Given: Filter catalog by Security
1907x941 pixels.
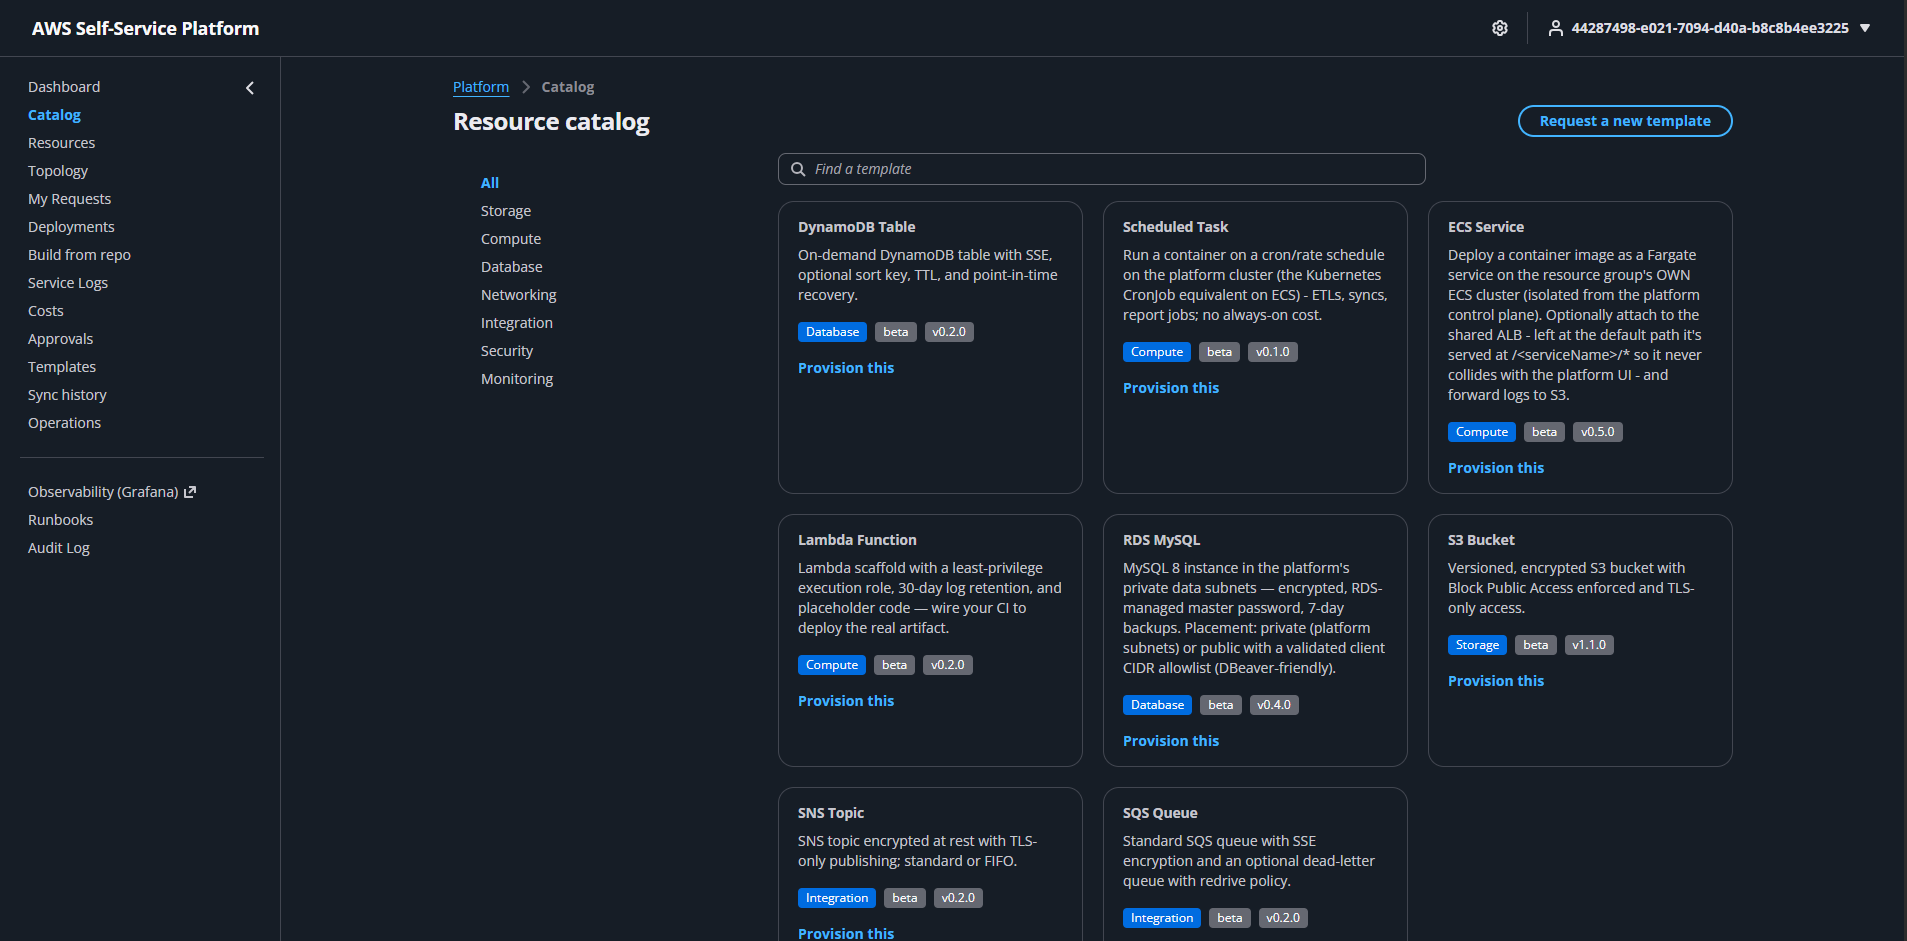Looking at the screenshot, I should 507,351.
